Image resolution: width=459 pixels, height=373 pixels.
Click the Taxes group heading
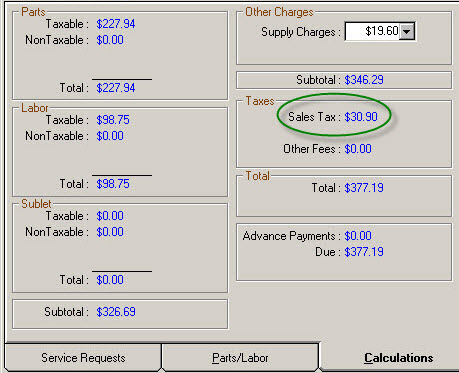(x=260, y=101)
